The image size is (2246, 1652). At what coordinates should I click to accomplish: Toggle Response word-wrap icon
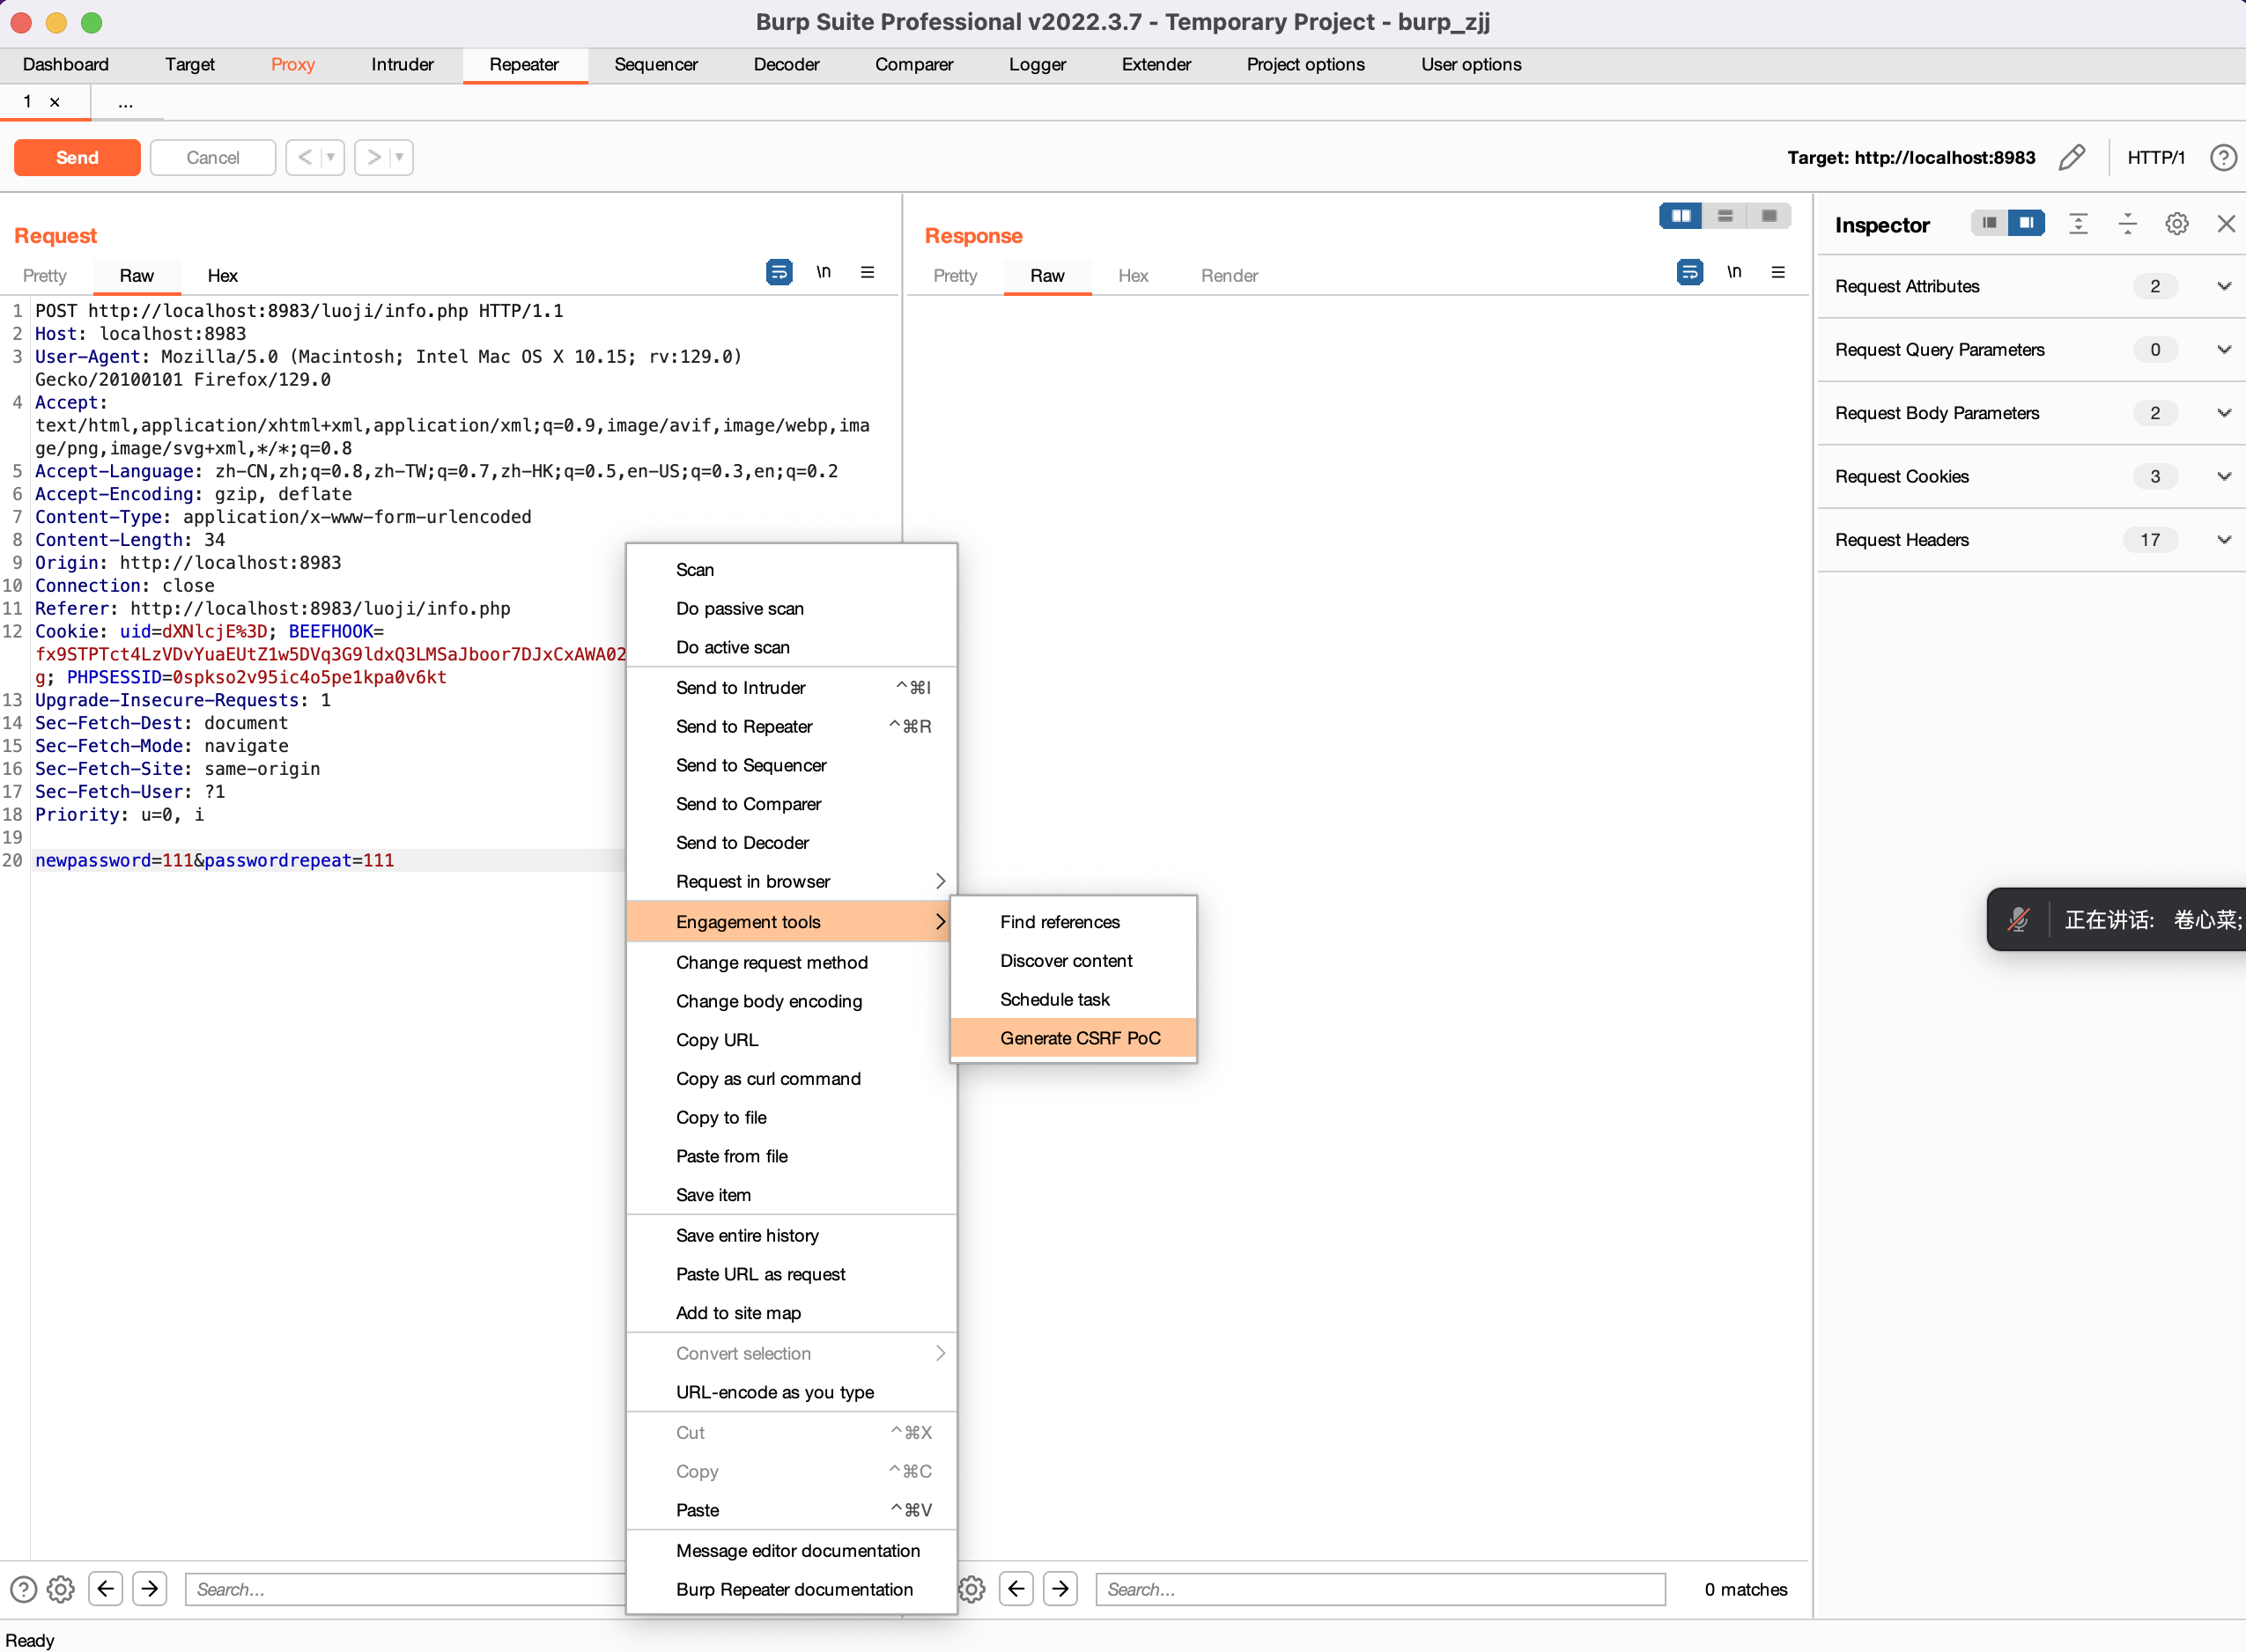point(1689,272)
